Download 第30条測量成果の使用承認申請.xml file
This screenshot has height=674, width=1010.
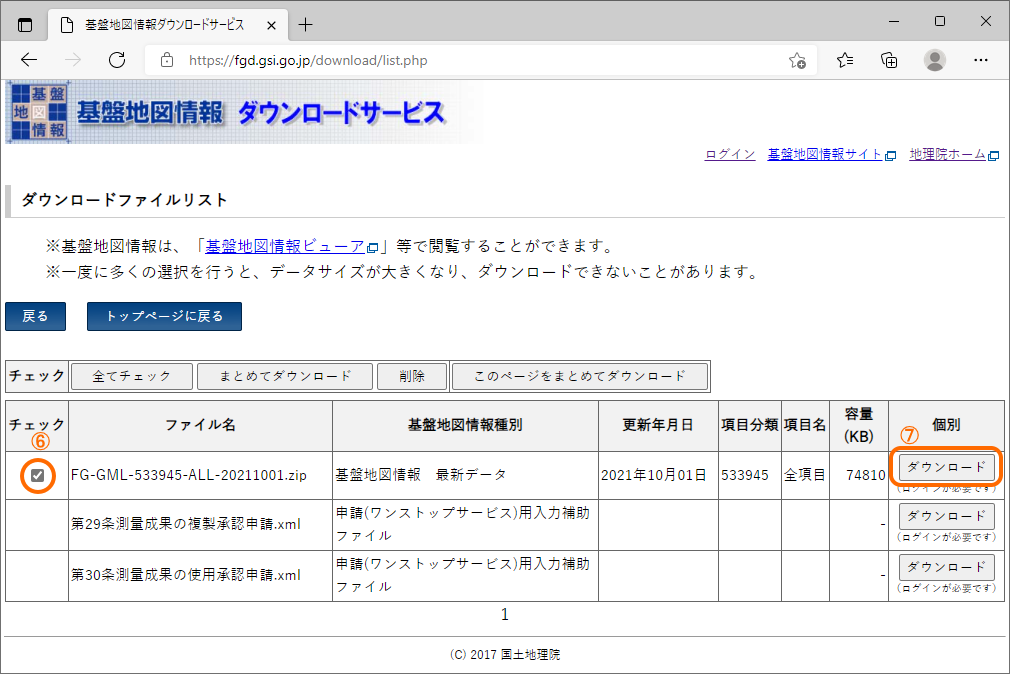pyautogui.click(x=946, y=567)
